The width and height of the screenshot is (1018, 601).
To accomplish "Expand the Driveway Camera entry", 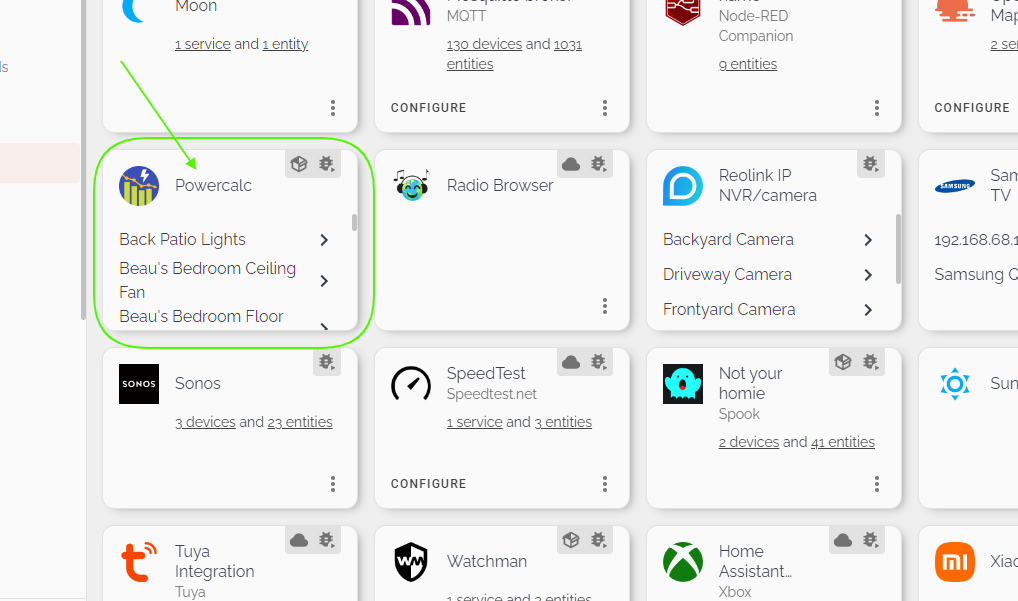I will tap(868, 274).
